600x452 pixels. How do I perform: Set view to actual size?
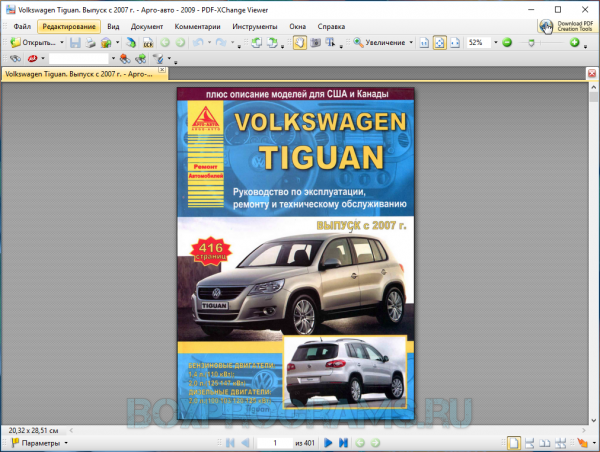click(x=424, y=42)
